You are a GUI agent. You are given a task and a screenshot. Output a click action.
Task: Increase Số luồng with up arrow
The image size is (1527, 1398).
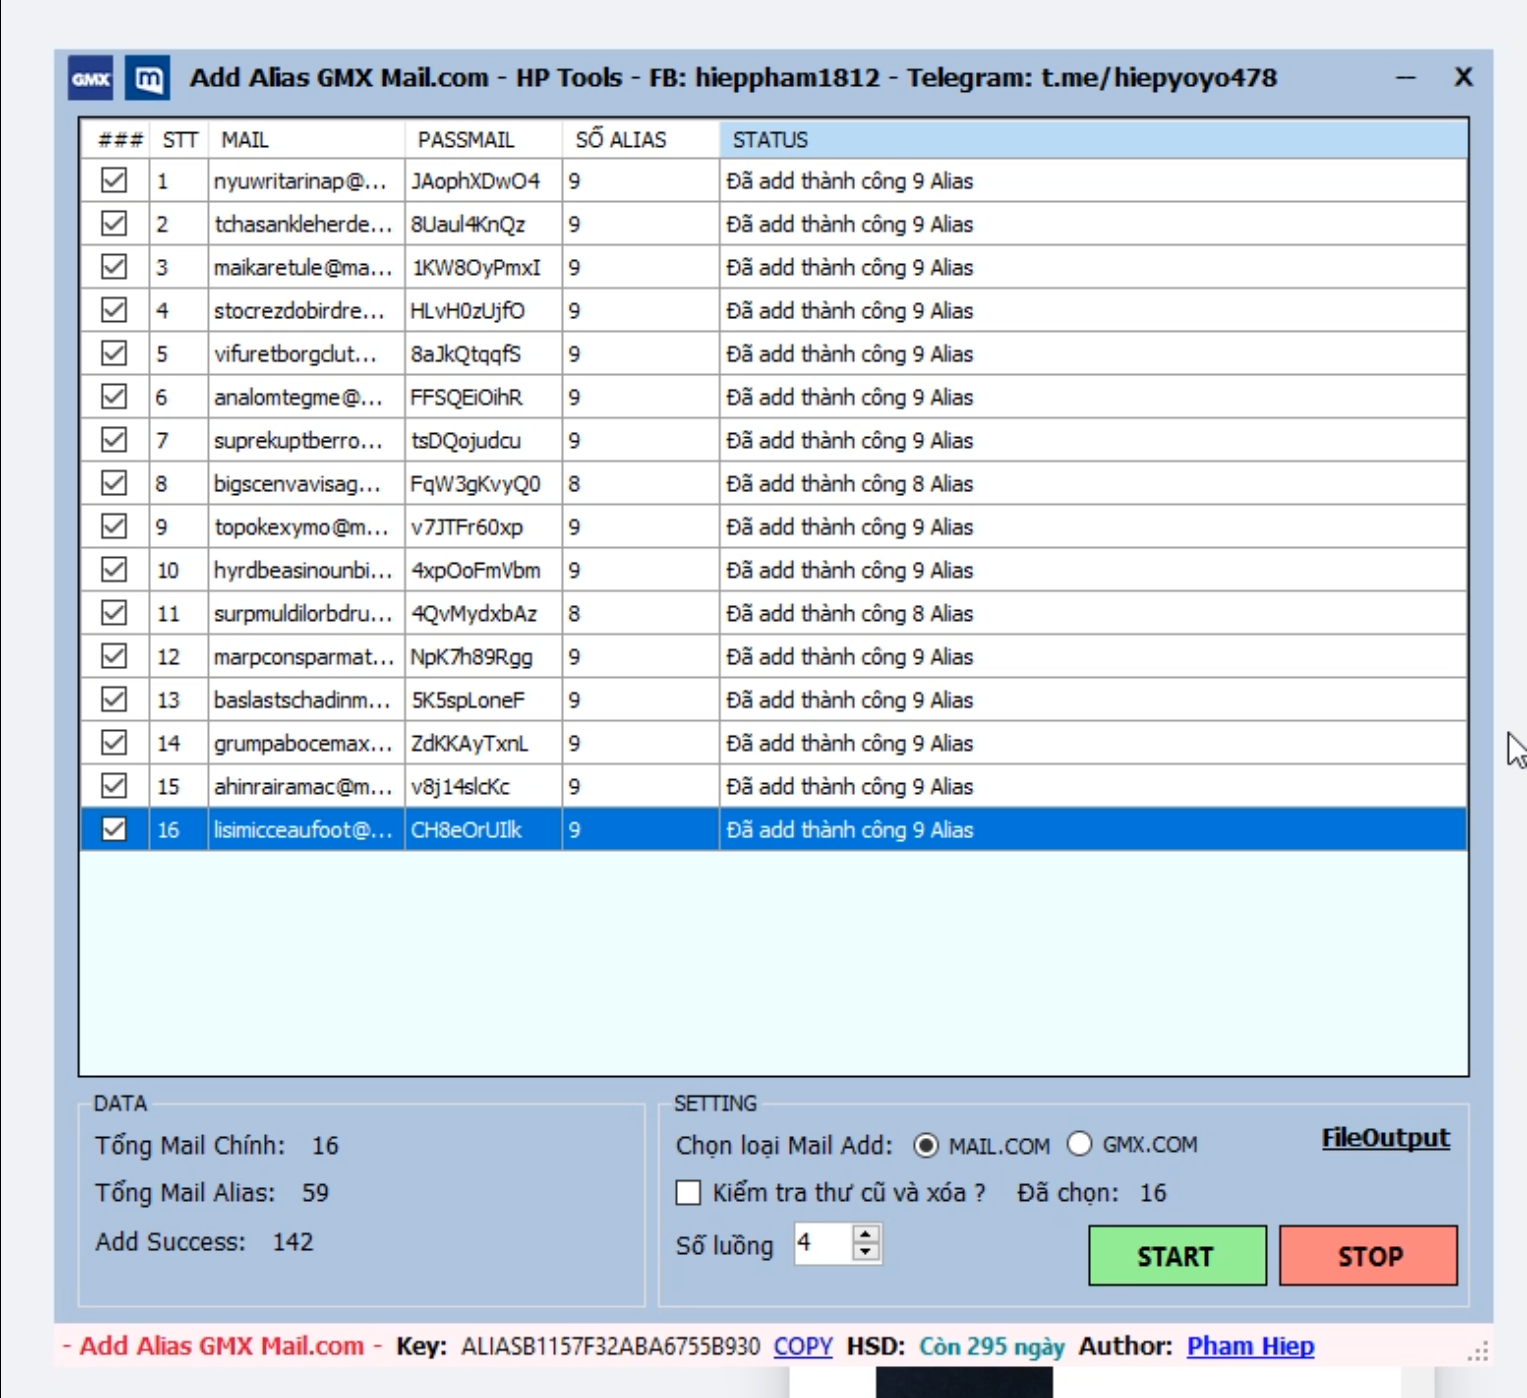(866, 1235)
